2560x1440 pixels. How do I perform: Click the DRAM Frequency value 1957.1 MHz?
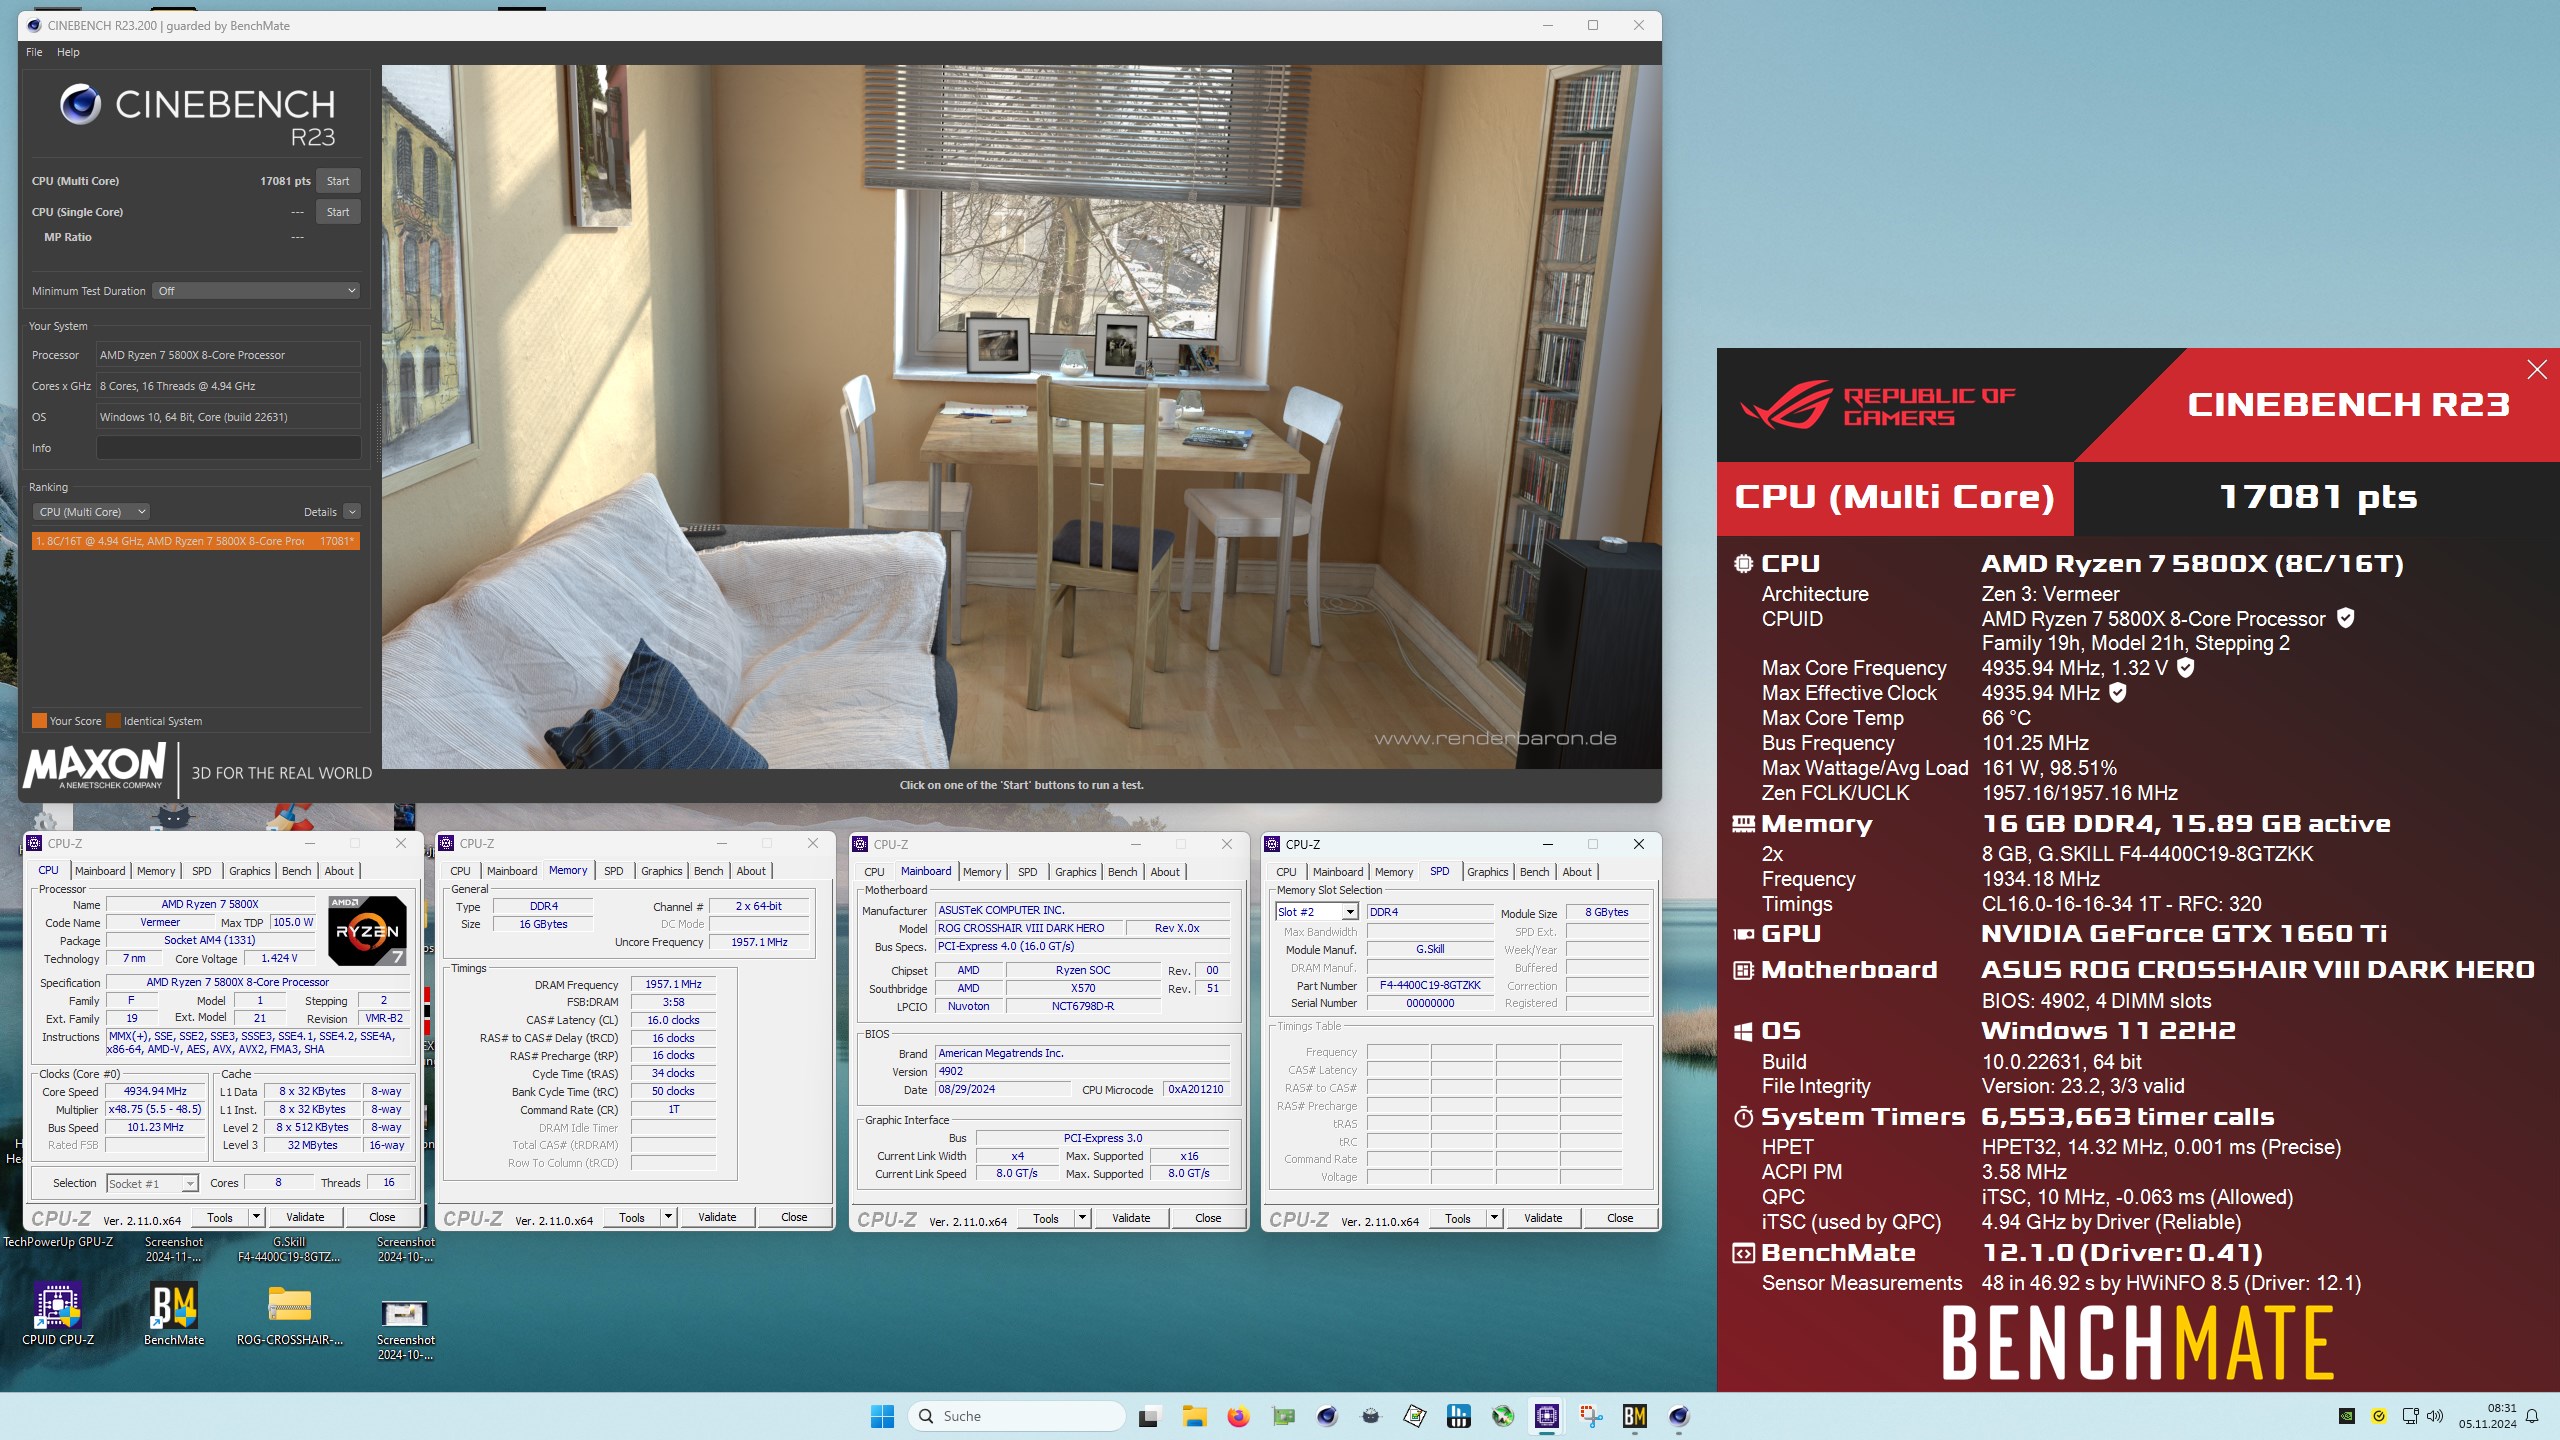point(673,985)
